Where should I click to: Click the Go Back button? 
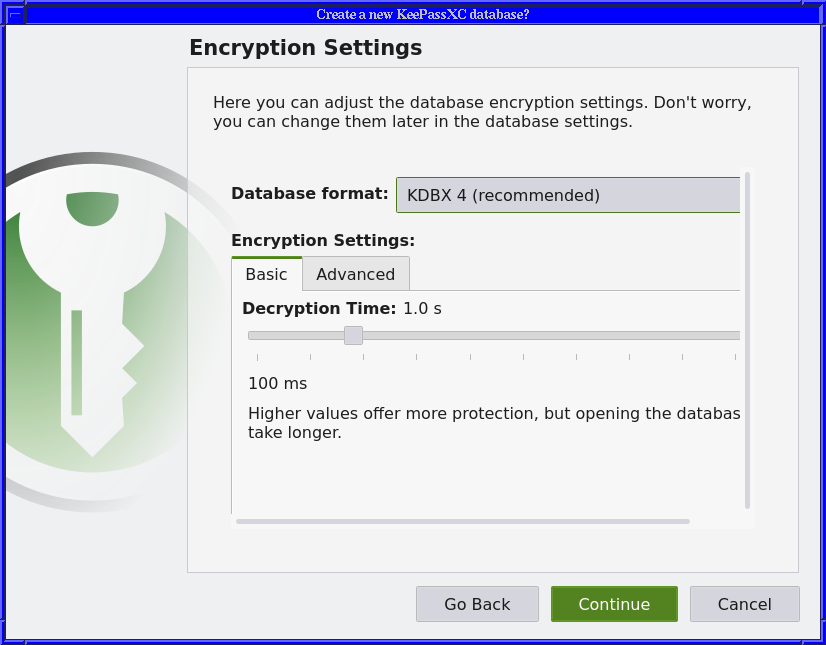coord(477,604)
